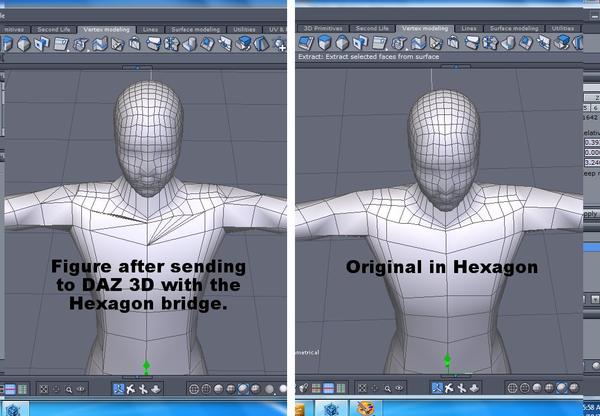Open 3D Primitives tab in Original in Hexagon window
Image resolution: width=600 pixels, height=416 pixels.
[x=323, y=29]
